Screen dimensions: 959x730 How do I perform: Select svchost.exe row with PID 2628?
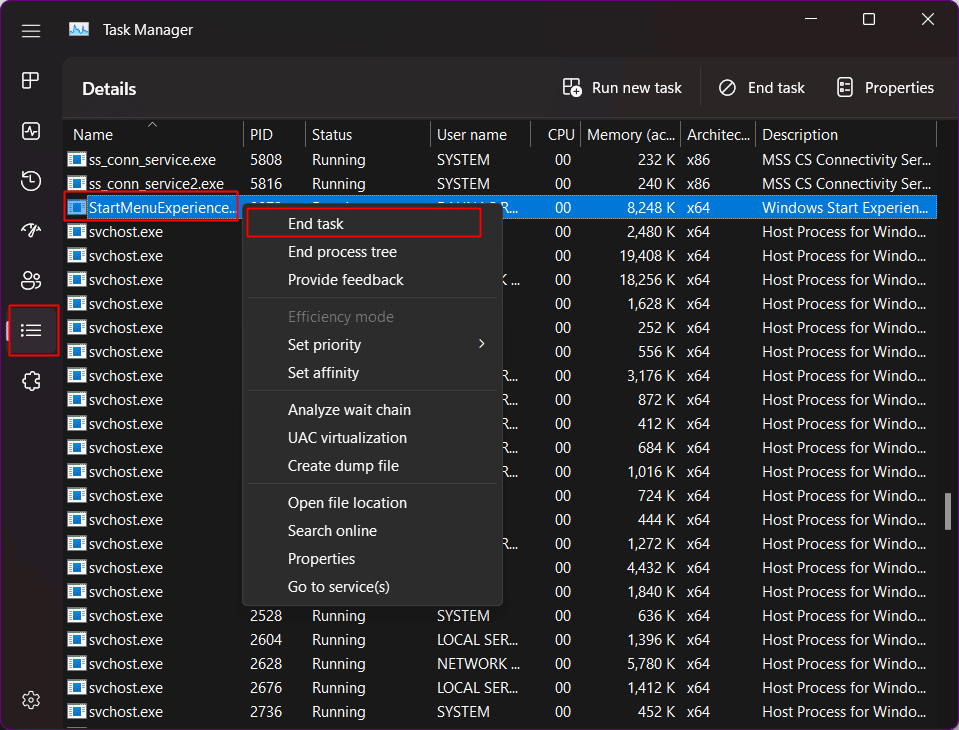point(500,664)
